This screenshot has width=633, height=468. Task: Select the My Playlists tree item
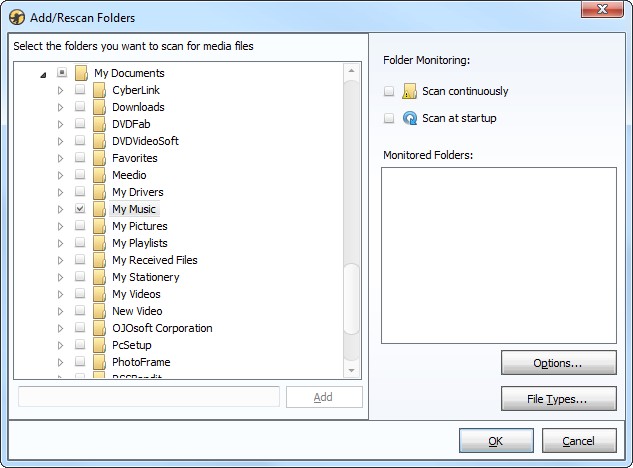(139, 243)
